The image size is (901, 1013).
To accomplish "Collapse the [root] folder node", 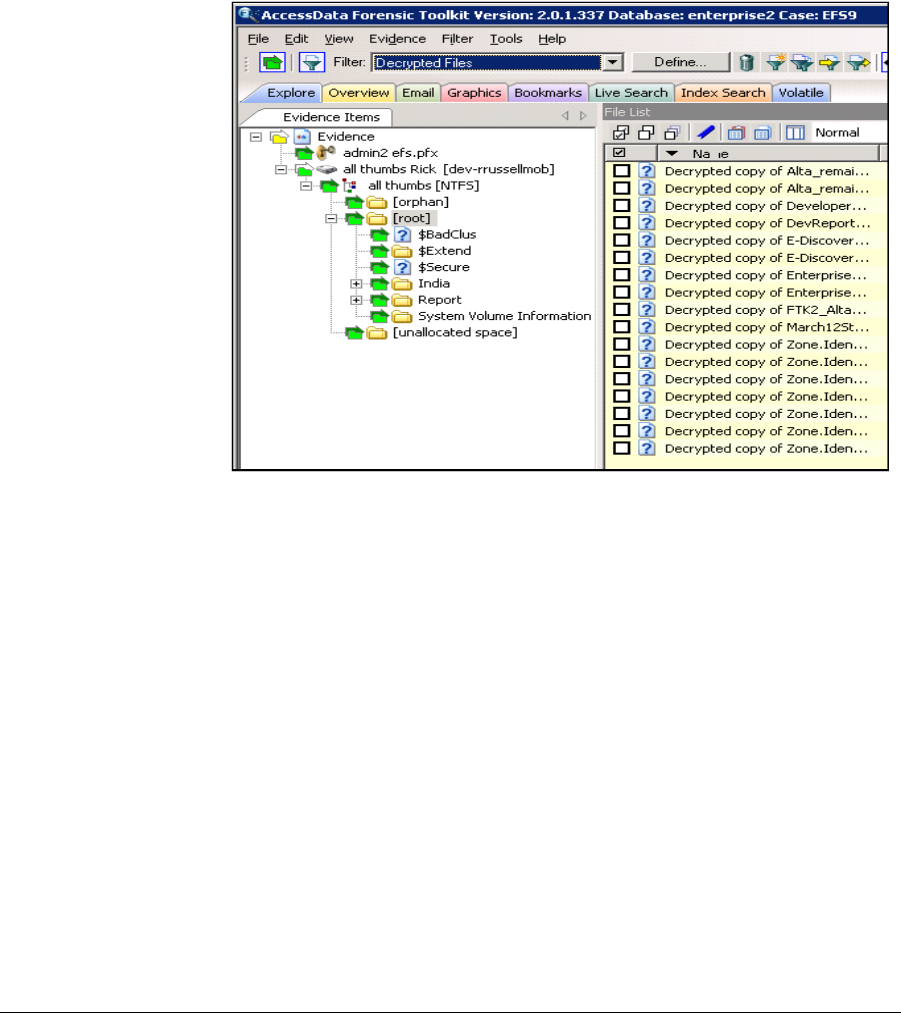I will click(x=331, y=218).
